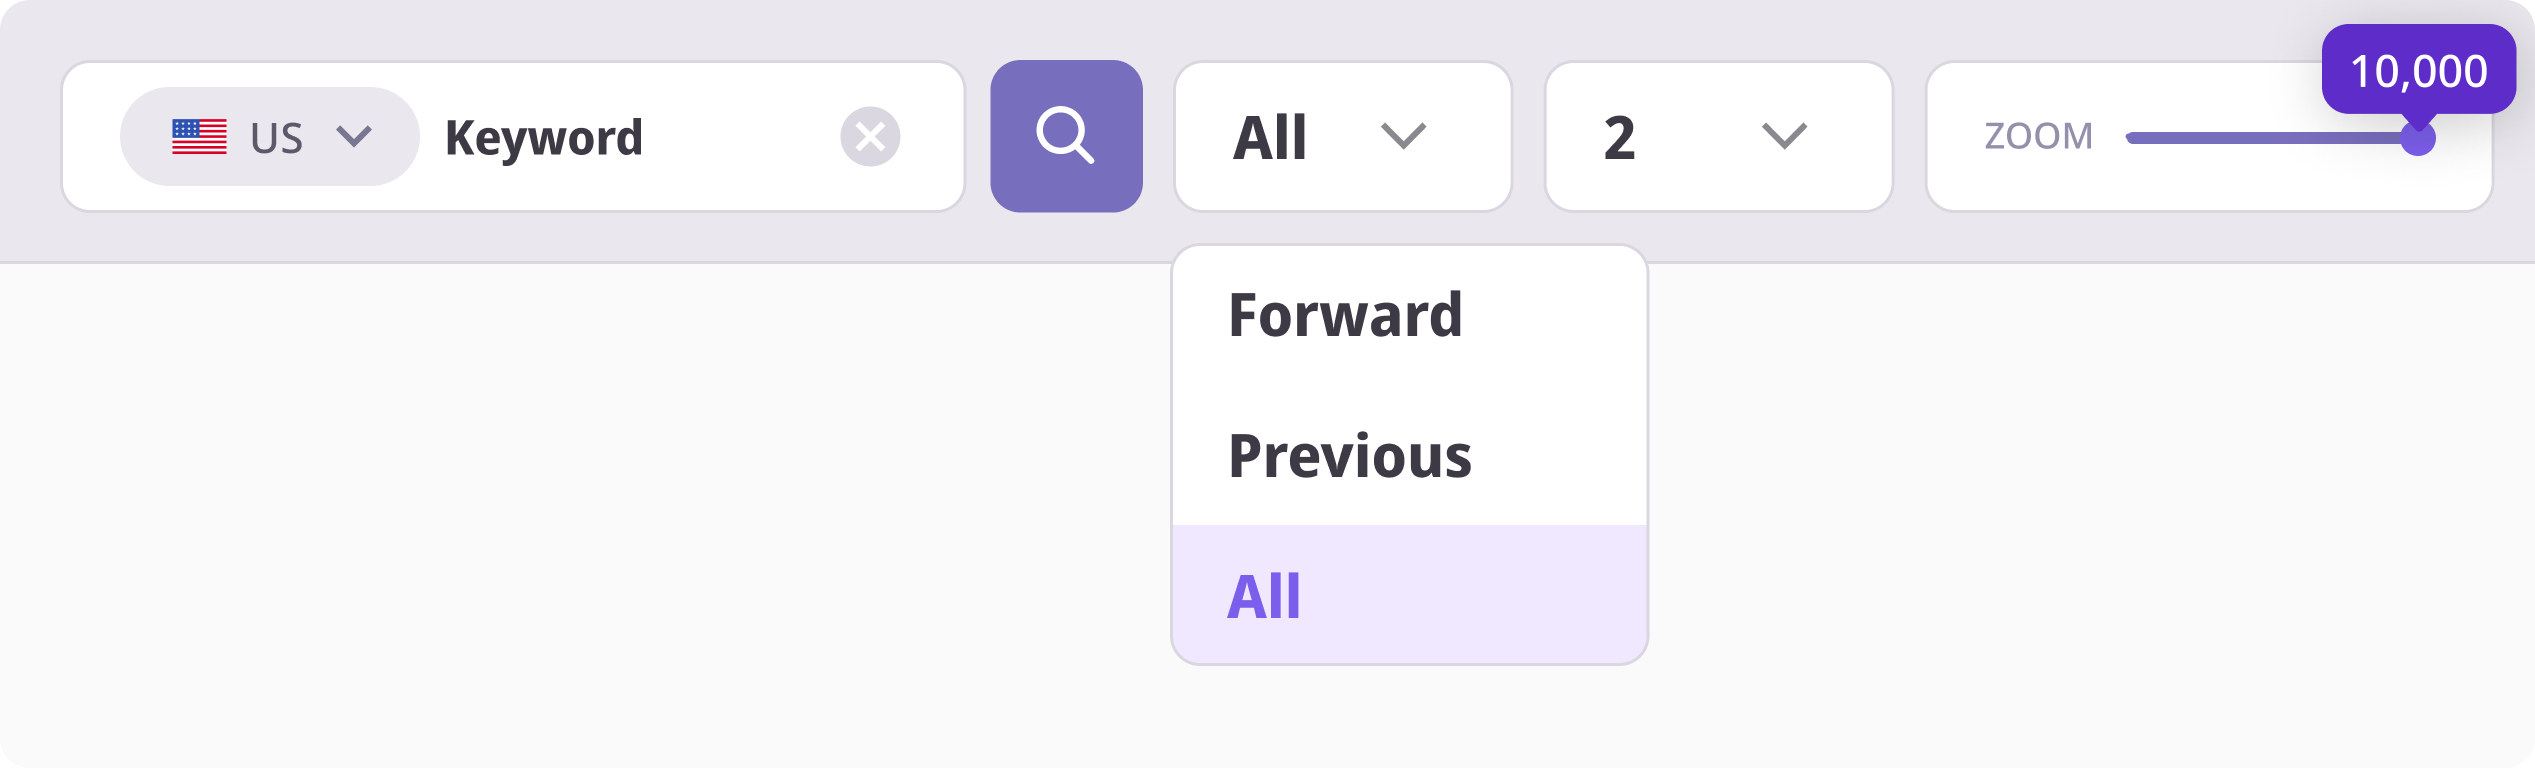The width and height of the screenshot is (2535, 768).
Task: Click the 10,000 zoom value tooltip
Action: [2418, 70]
